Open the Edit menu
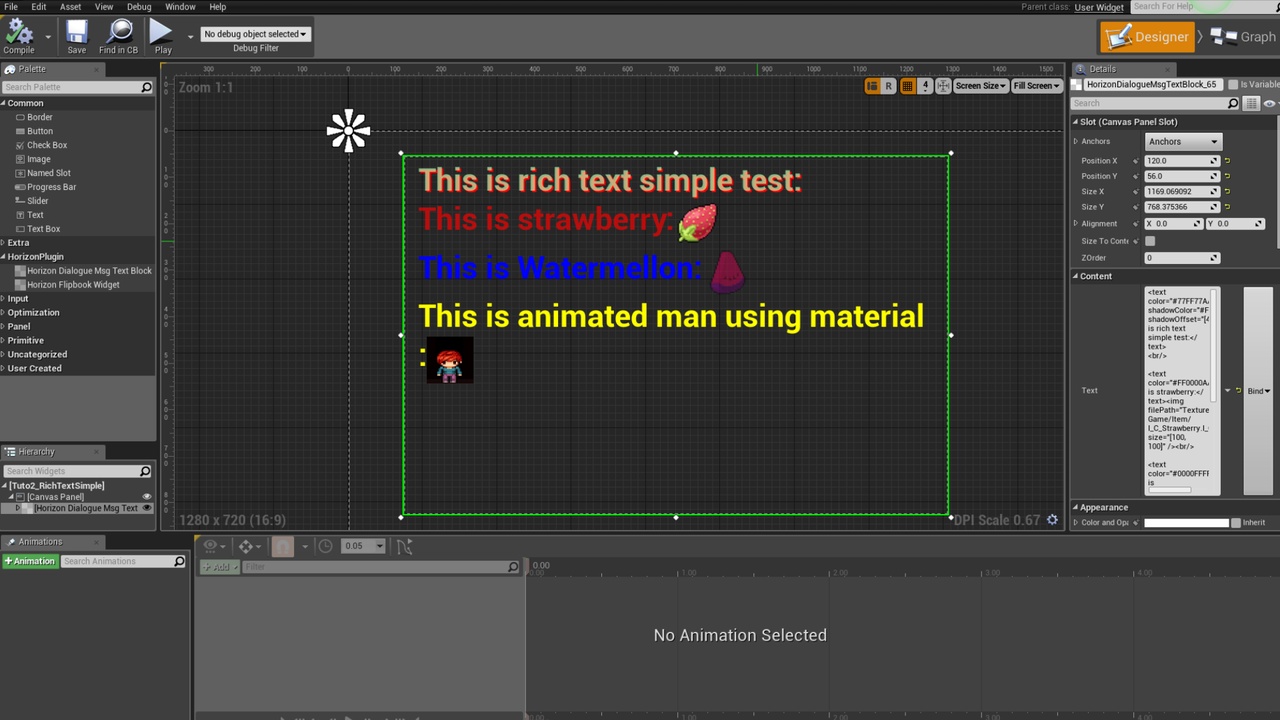 pyautogui.click(x=39, y=7)
